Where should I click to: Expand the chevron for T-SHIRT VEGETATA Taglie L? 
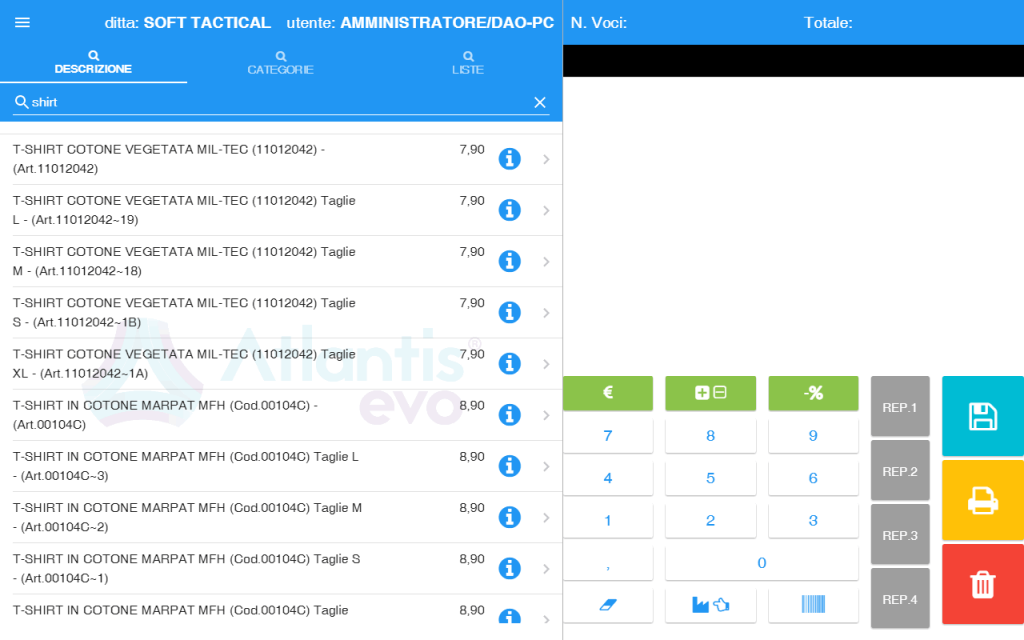[x=546, y=210]
